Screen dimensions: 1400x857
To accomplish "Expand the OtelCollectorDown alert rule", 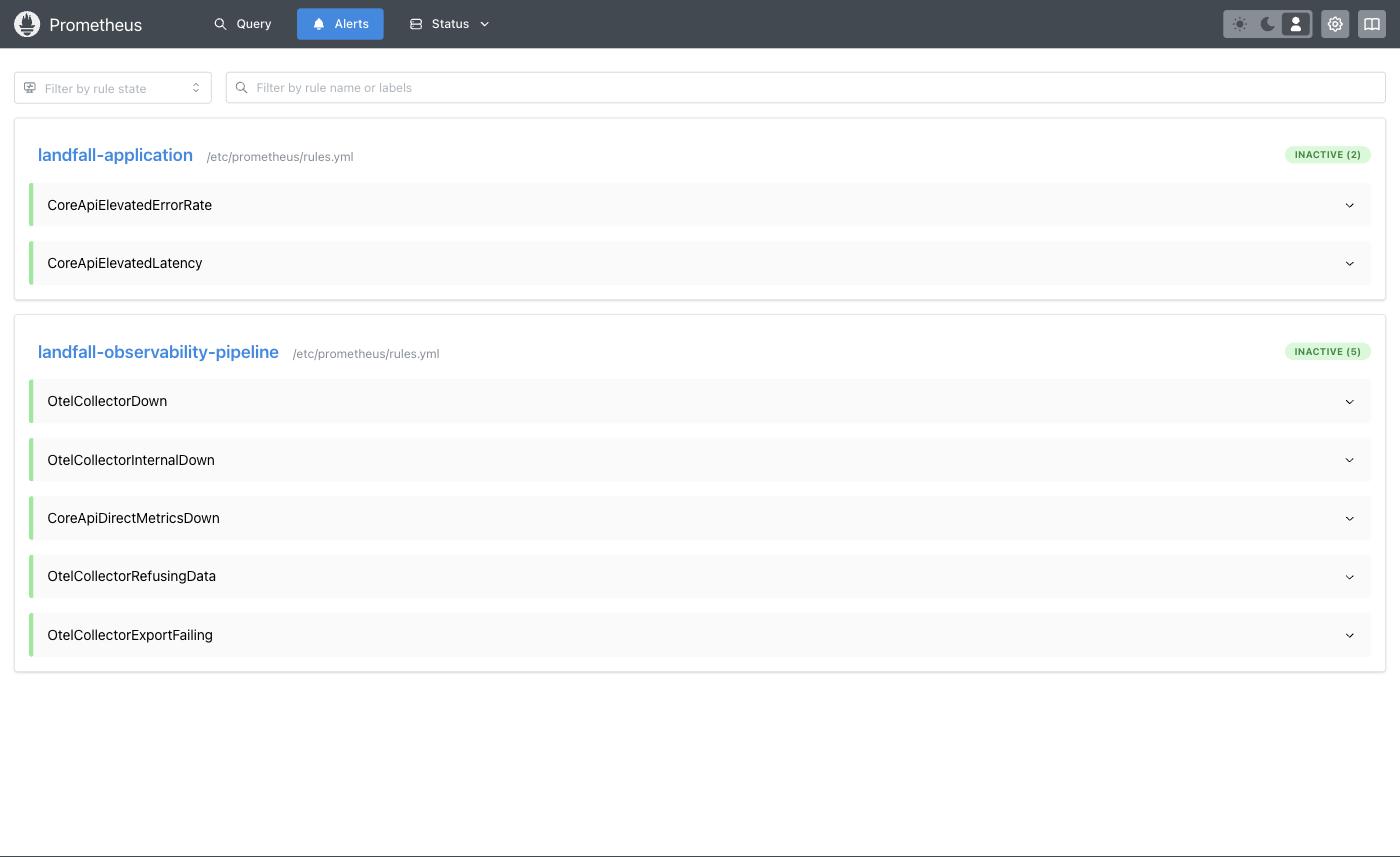I will tap(700, 401).
